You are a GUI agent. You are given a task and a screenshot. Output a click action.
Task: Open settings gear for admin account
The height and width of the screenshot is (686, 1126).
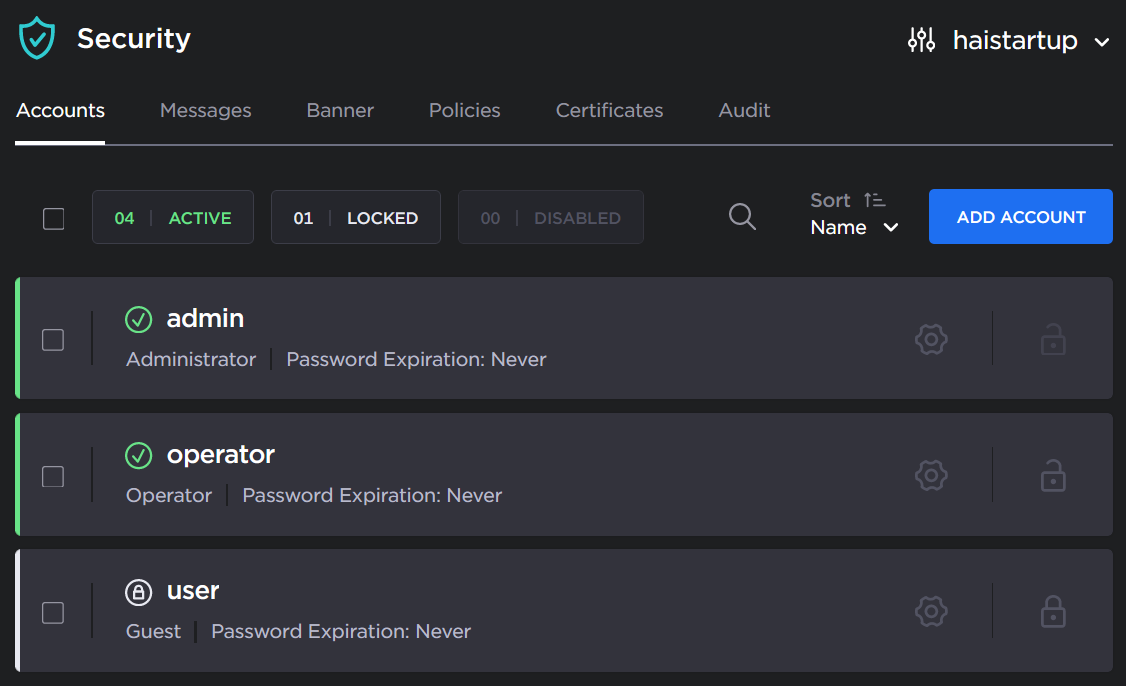931,339
